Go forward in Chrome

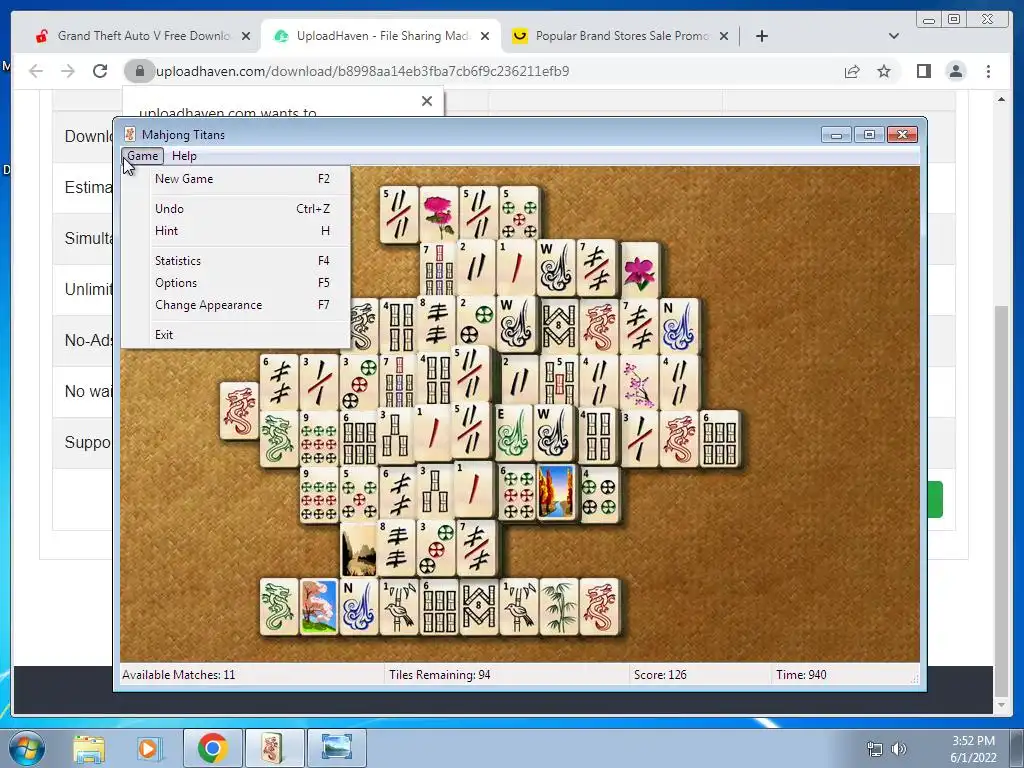[x=68, y=71]
